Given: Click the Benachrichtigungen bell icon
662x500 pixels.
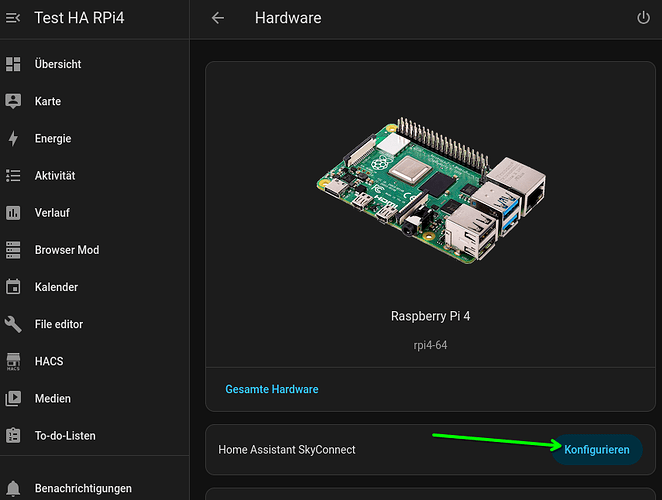Looking at the screenshot, I should pos(13,488).
